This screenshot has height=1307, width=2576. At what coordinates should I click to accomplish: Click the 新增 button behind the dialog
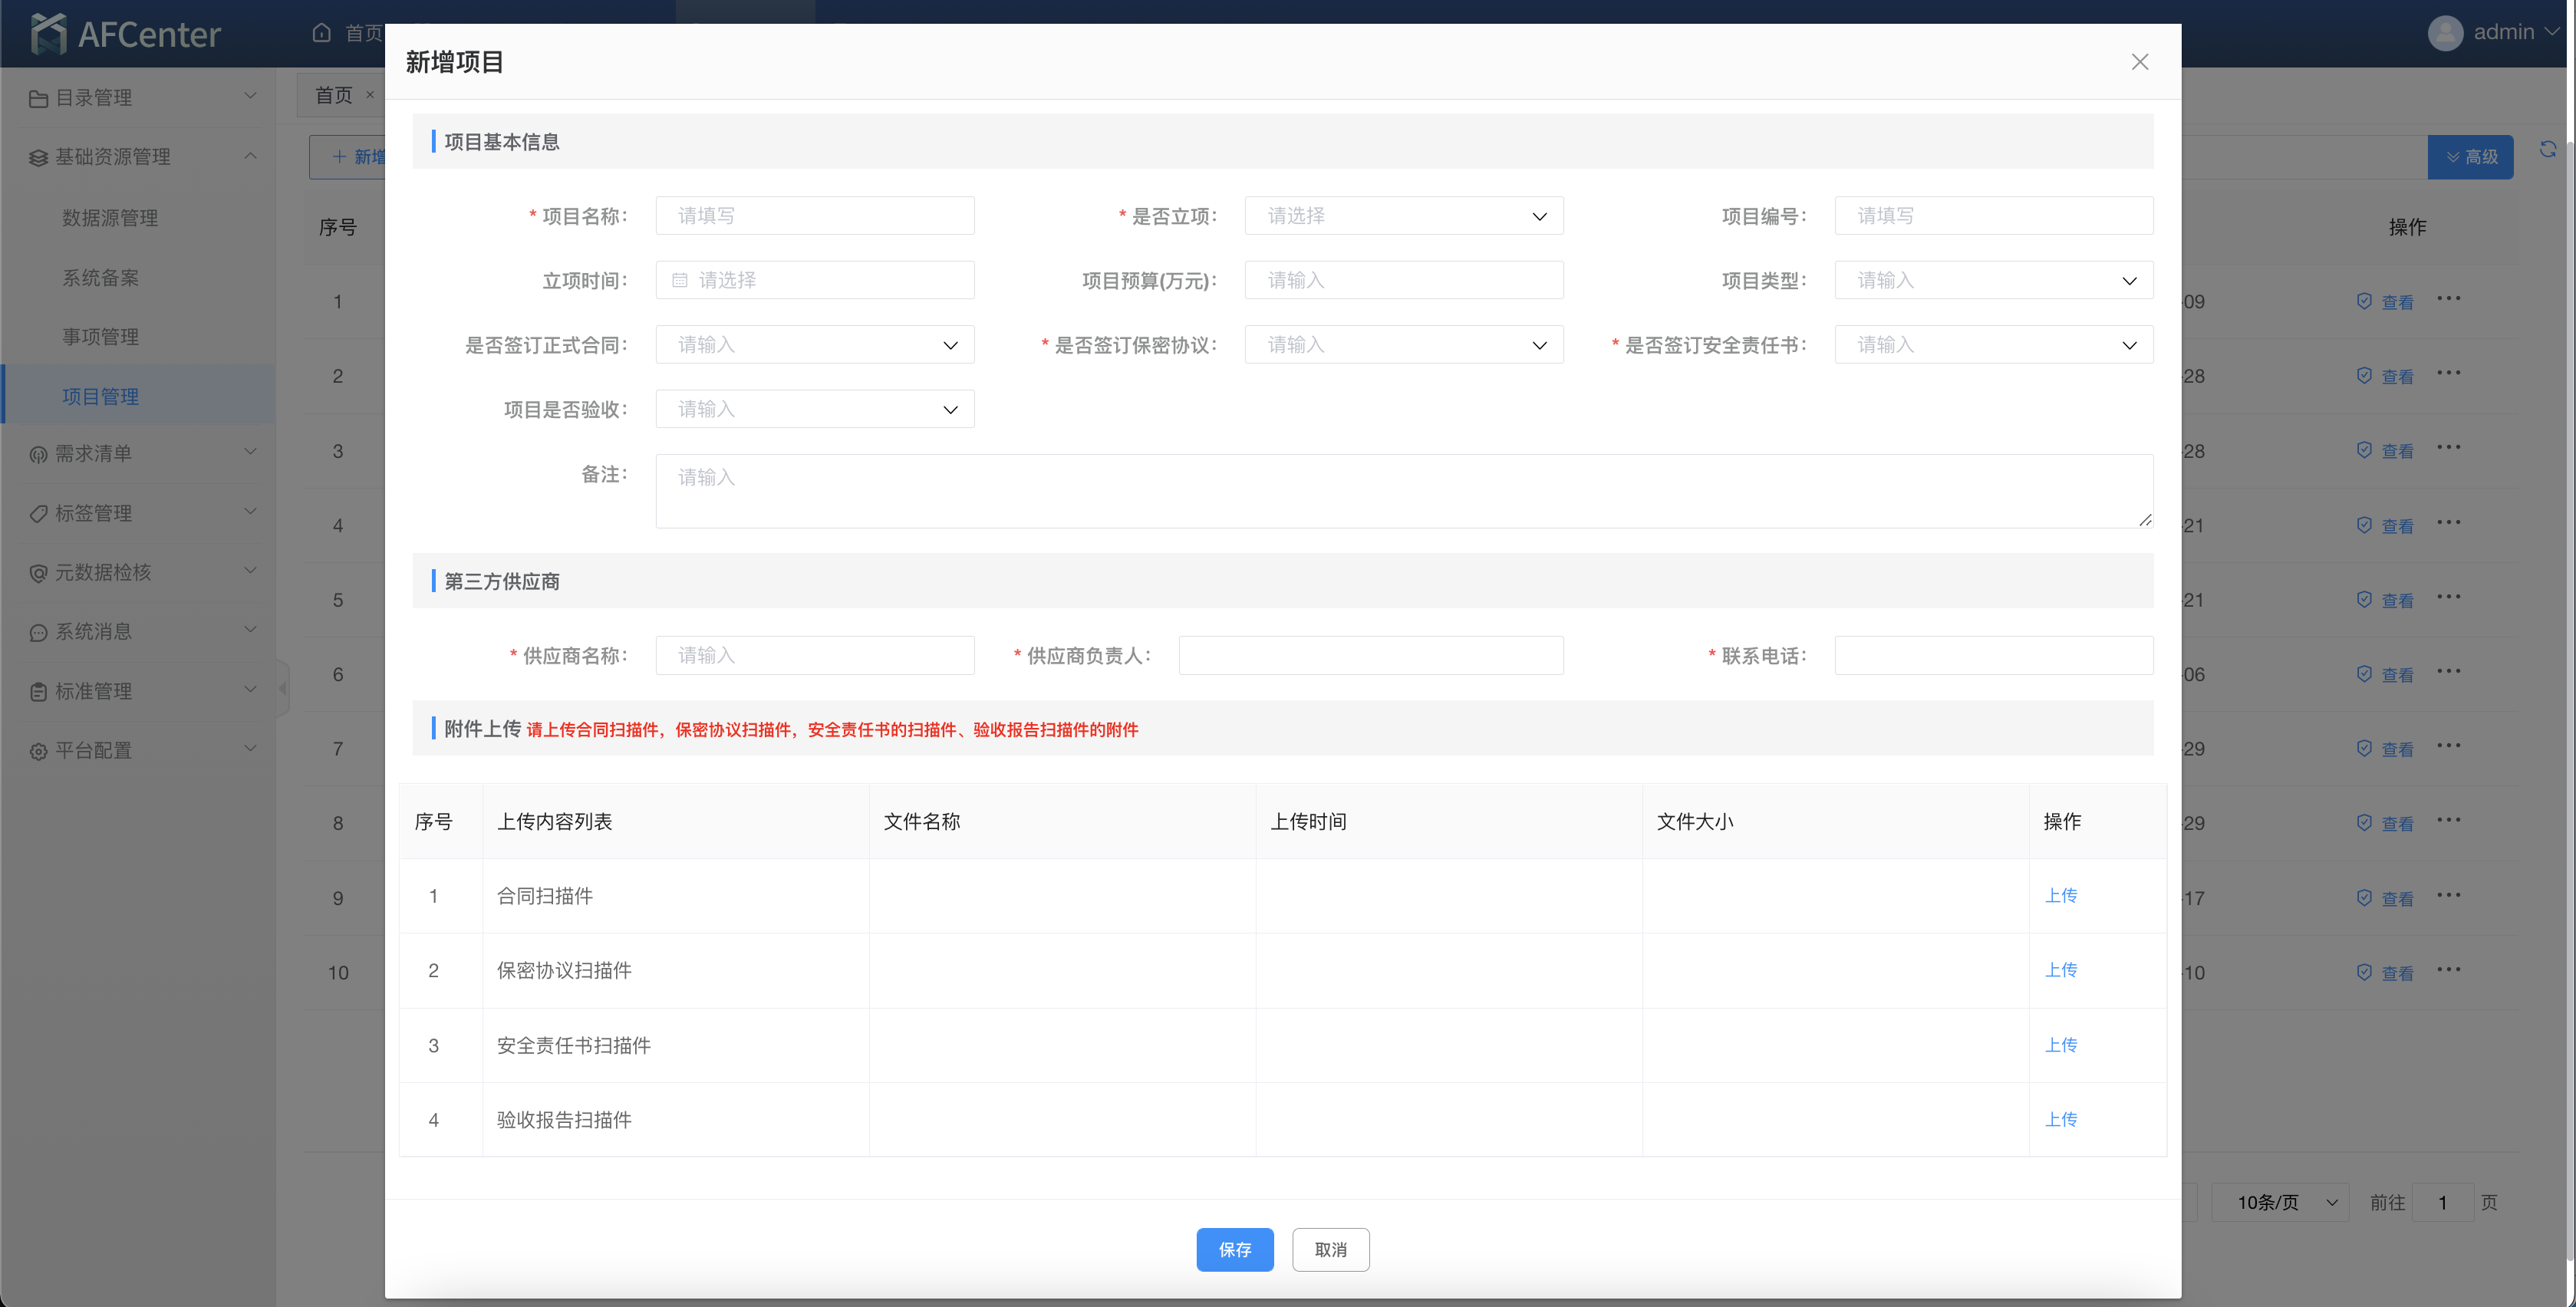click(348, 157)
